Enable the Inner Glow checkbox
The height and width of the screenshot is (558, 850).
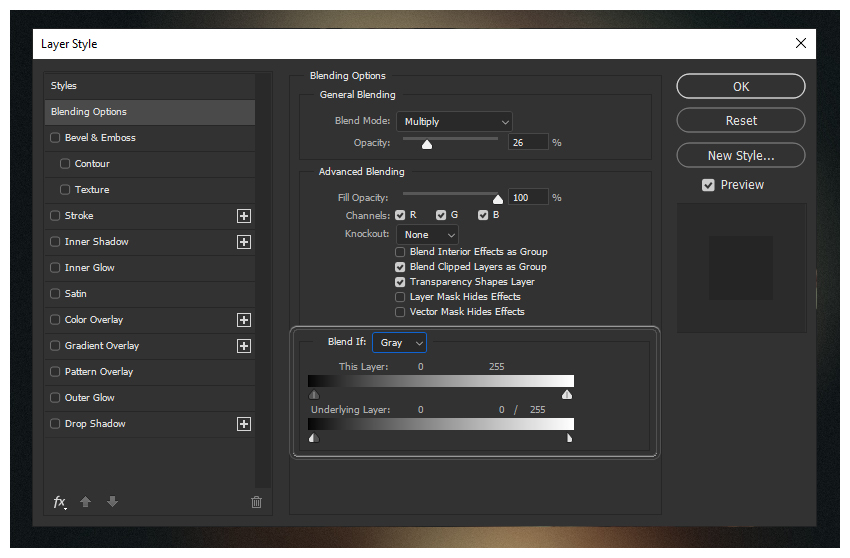(55, 268)
